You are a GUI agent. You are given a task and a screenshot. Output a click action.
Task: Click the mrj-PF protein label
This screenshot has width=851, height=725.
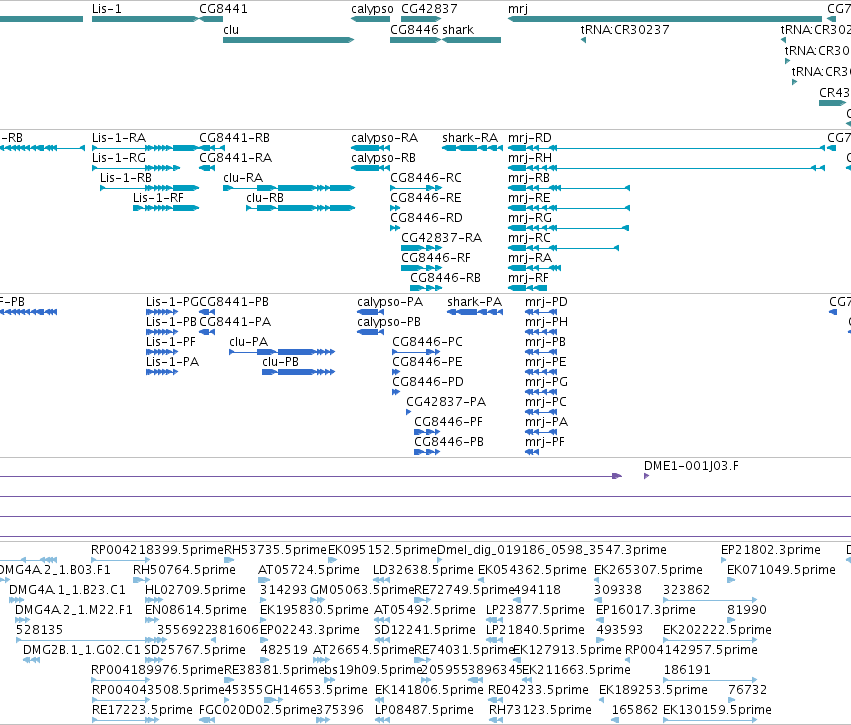(x=545, y=442)
